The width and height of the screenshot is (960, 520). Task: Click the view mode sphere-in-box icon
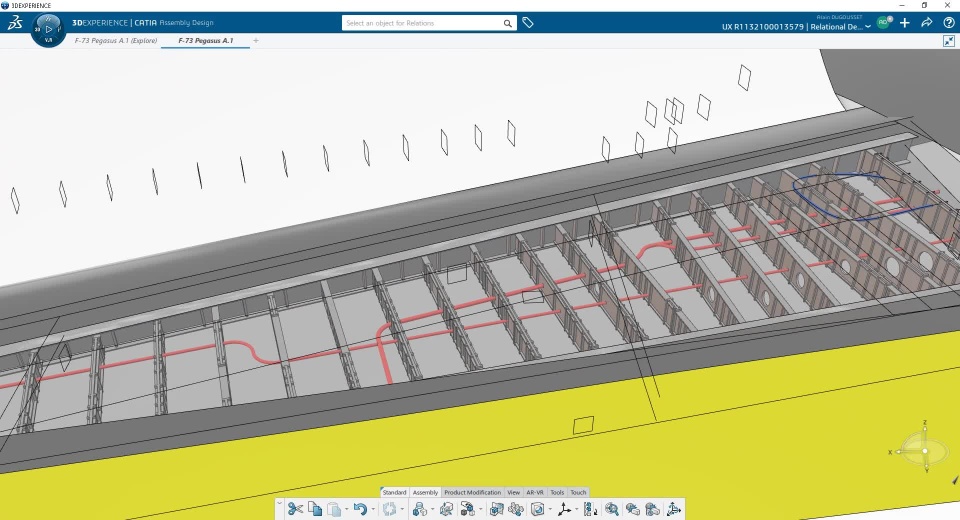(538, 509)
